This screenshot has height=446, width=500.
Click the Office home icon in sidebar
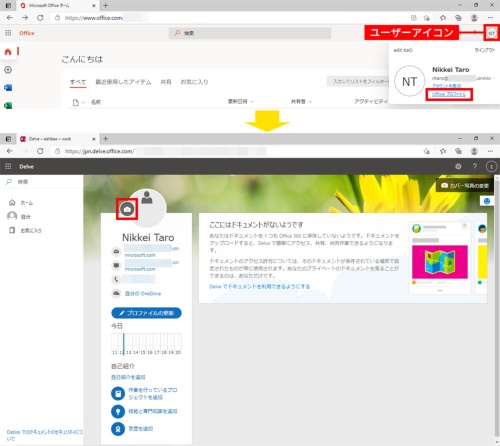(8, 52)
